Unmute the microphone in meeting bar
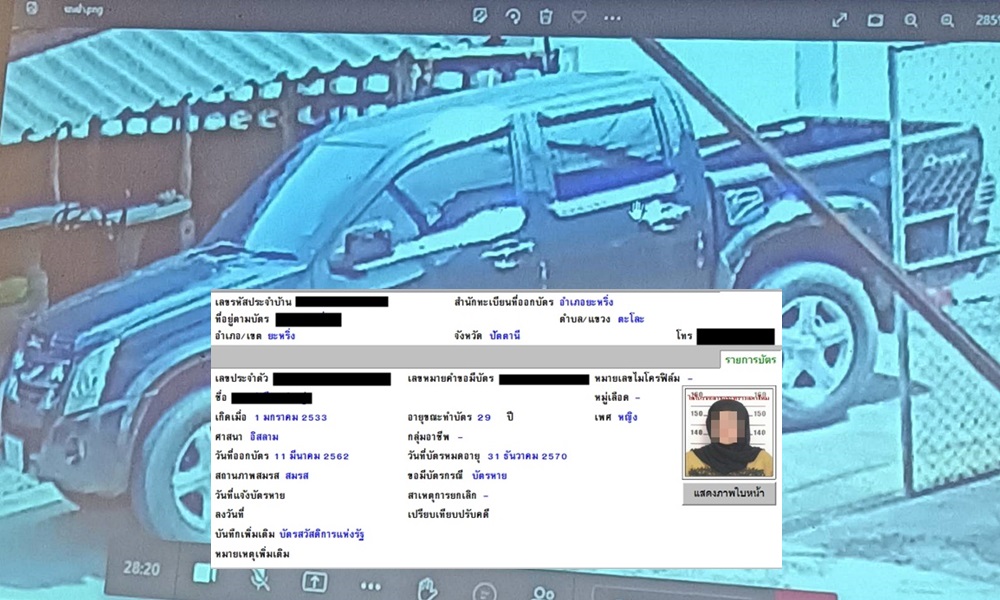1000x600 pixels. [258, 577]
